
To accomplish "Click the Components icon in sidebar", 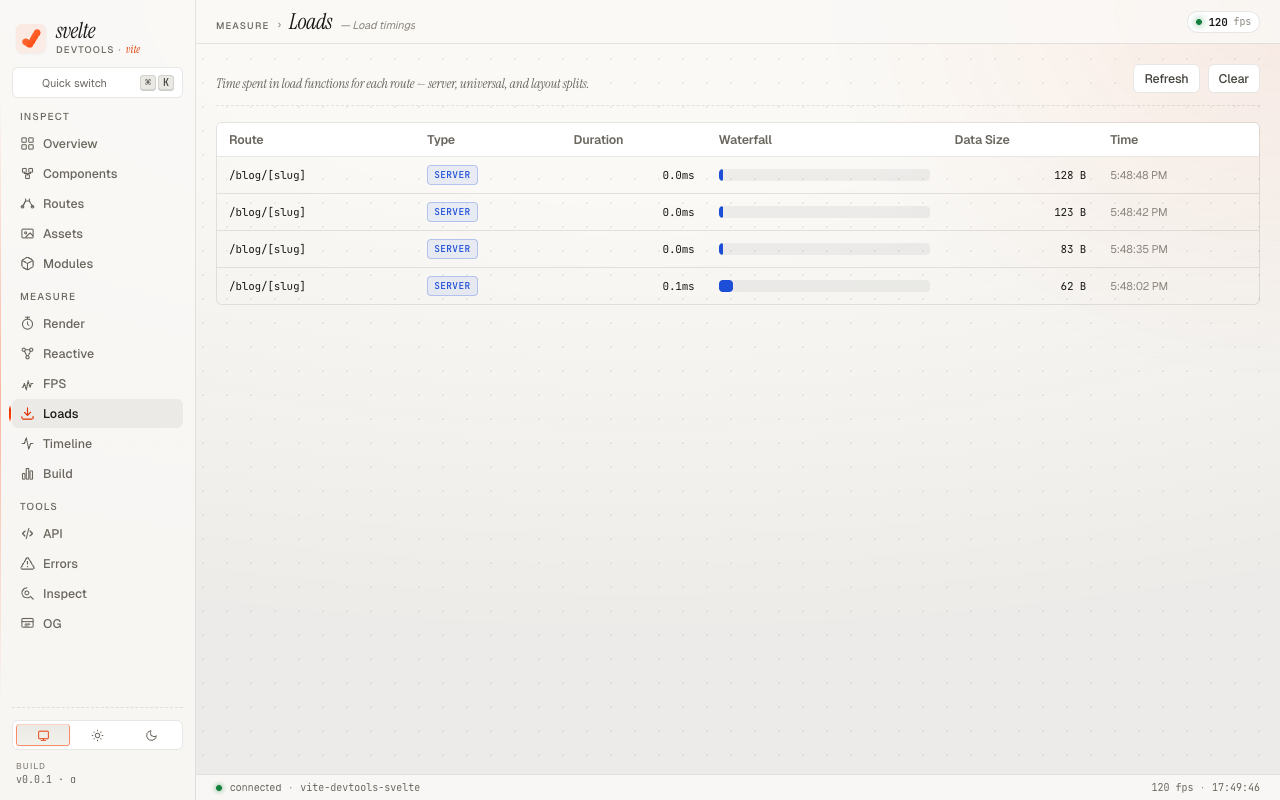I will pyautogui.click(x=28, y=174).
